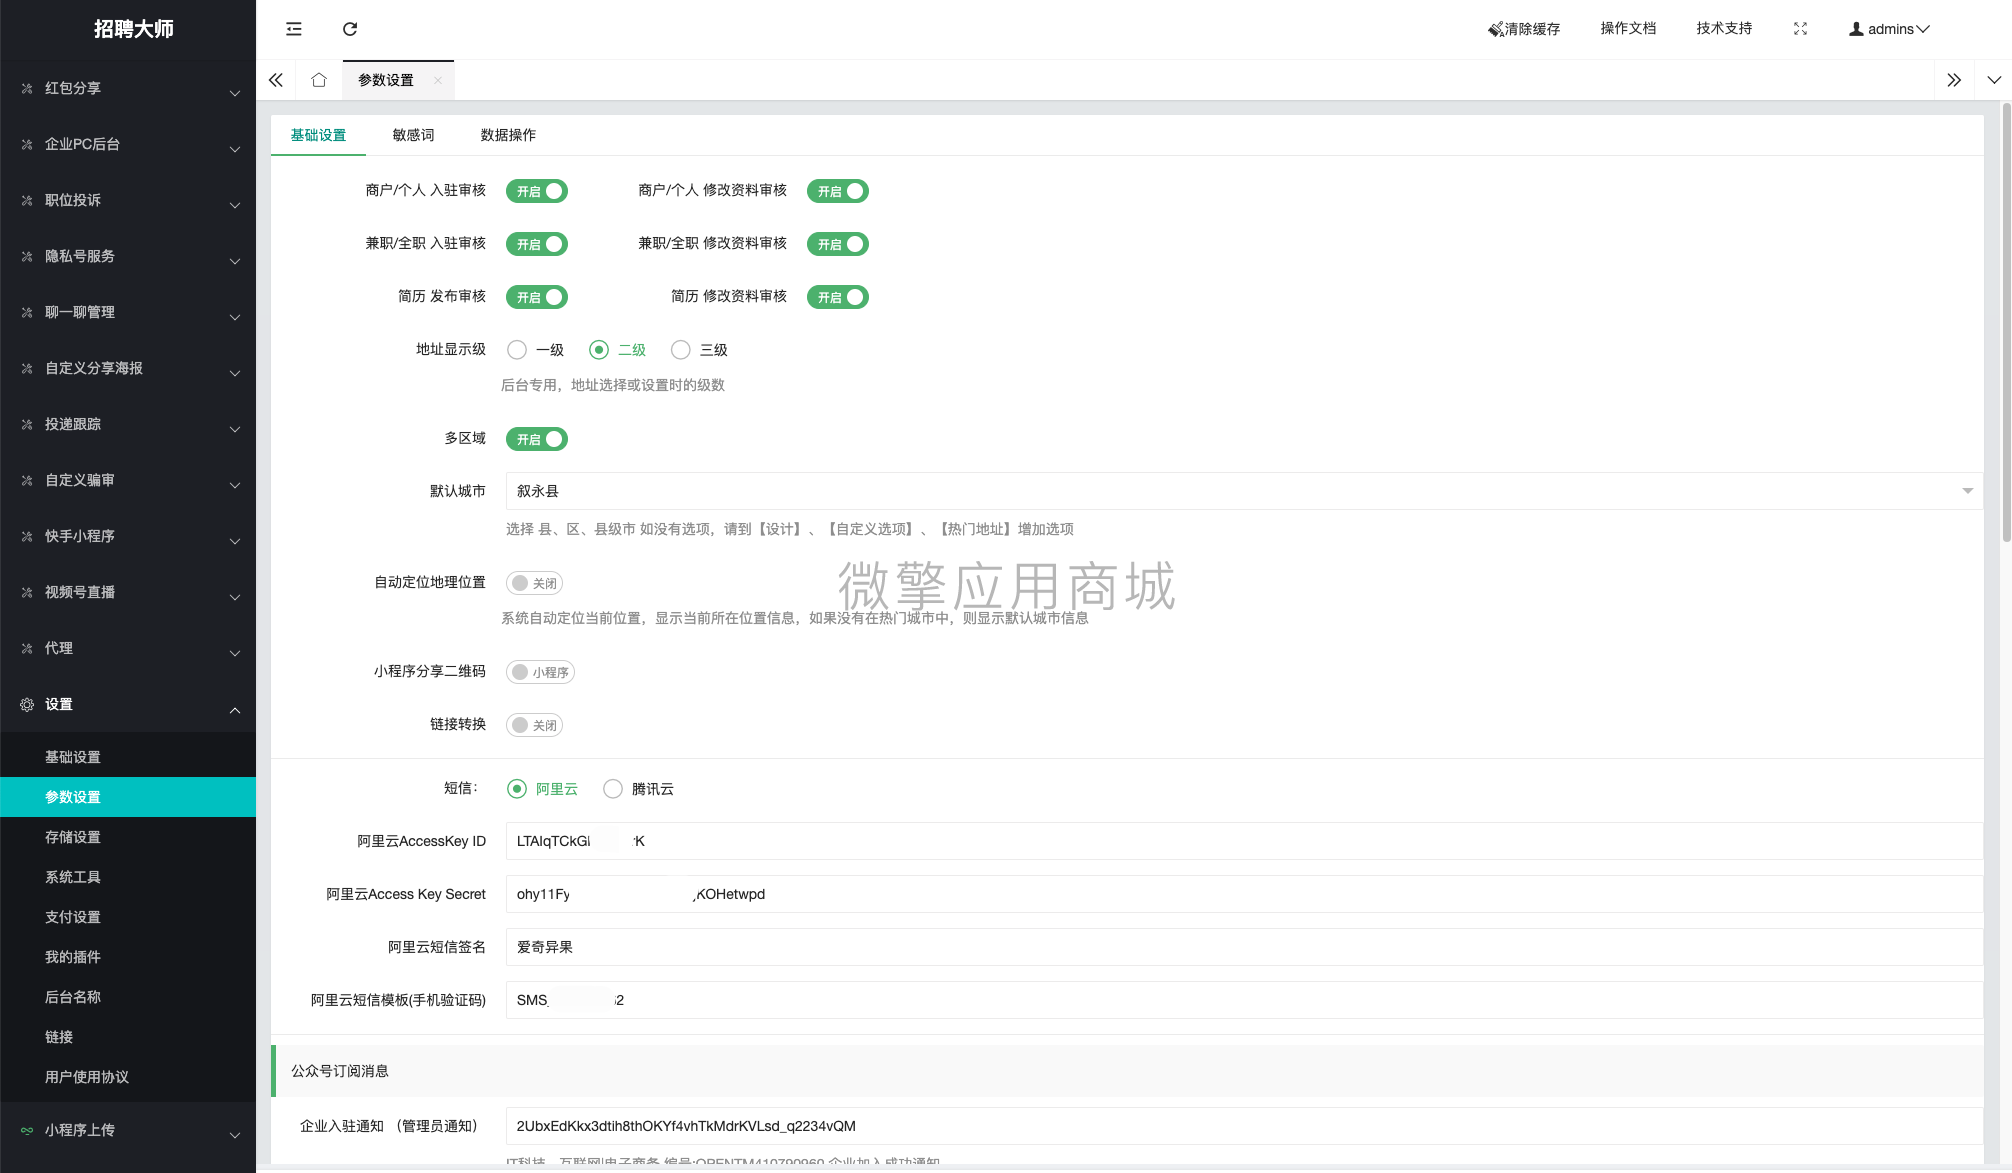
Task: Select 阿里云 SMS provider
Action: (x=517, y=789)
